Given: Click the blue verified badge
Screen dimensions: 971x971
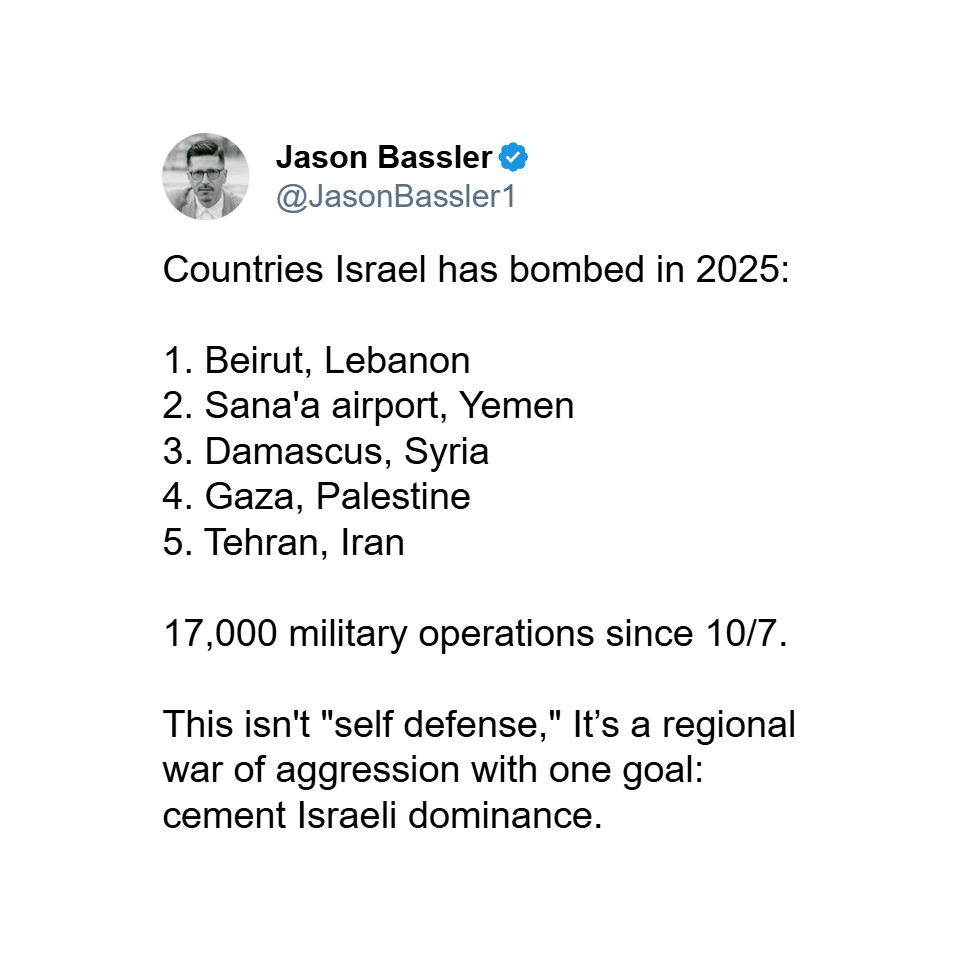Looking at the screenshot, I should tap(513, 157).
